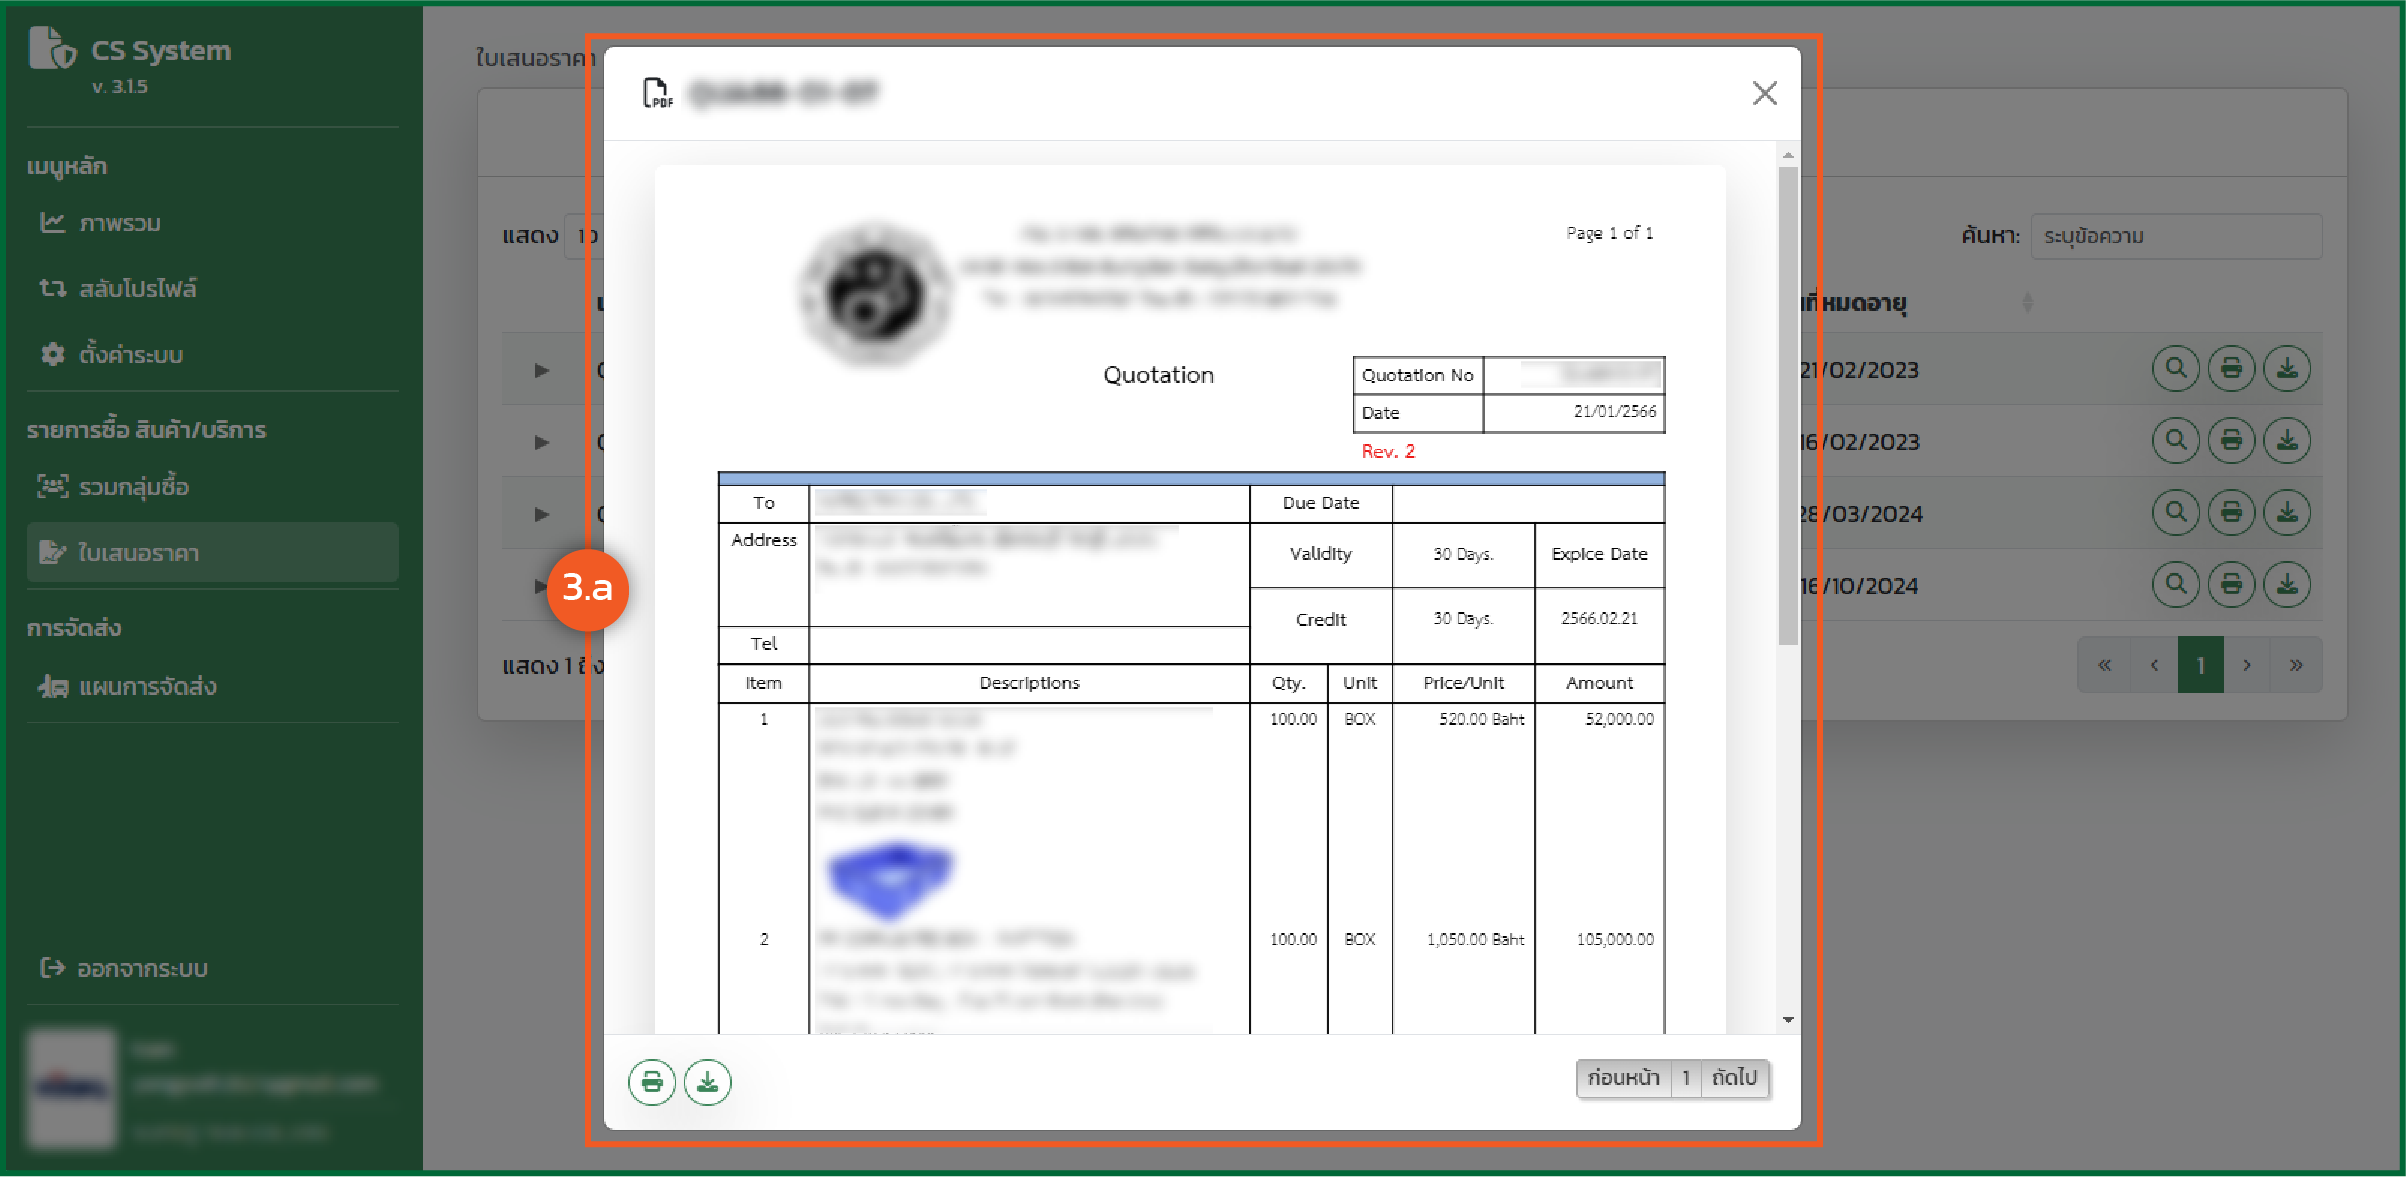Expand the first quotation table row

542,370
